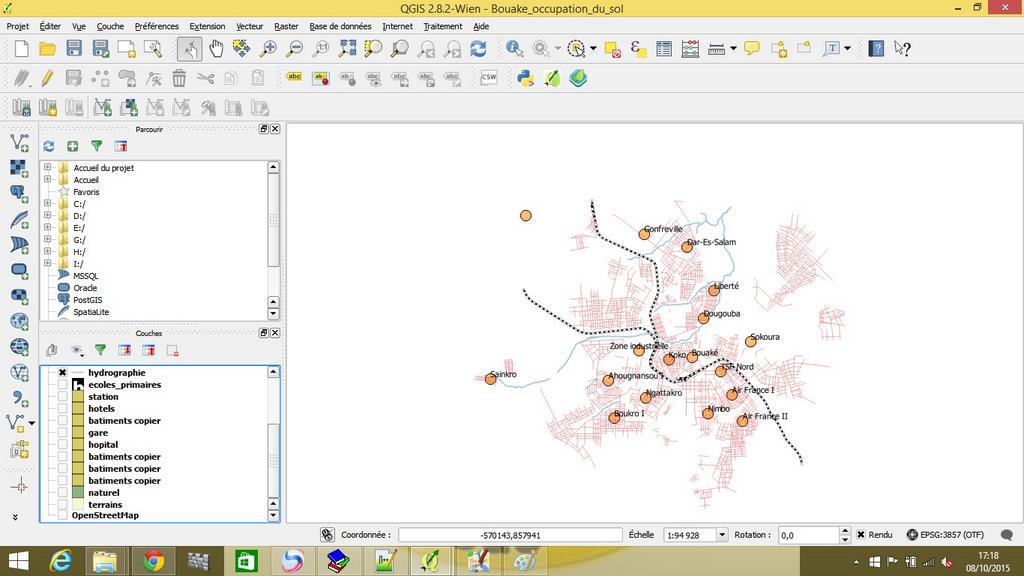Toggle the Rendu render checkbox
1024x576 pixels.
861,534
